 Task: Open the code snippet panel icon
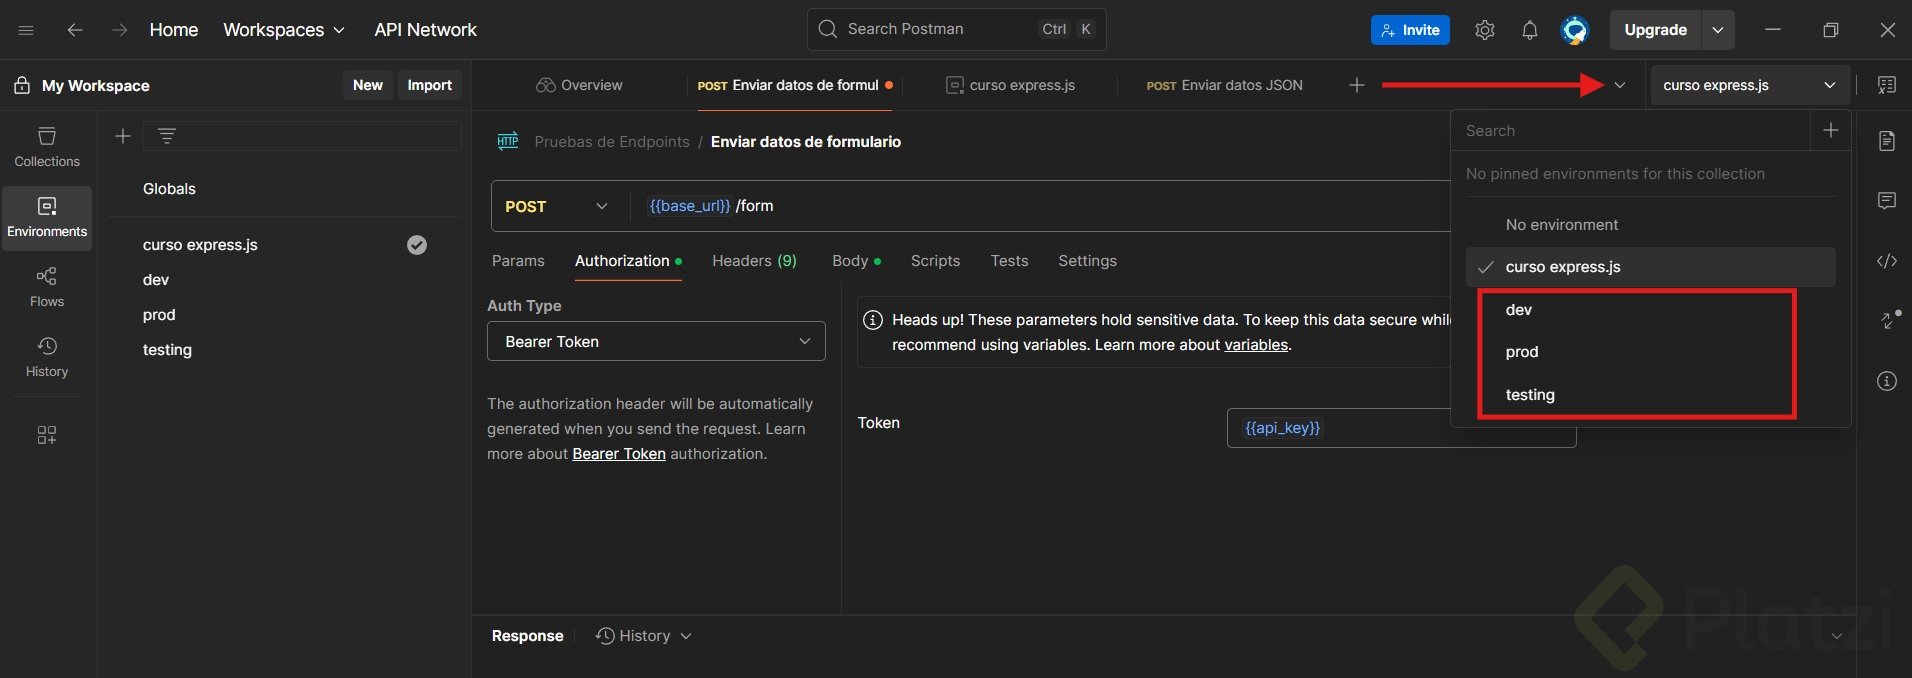point(1886,261)
